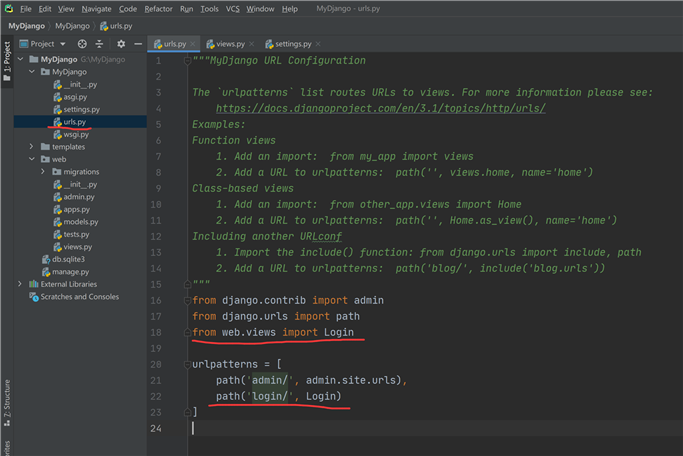Viewport: 683px width, 456px height.
Task: Click urls.py breadcrumb in navigation bar
Action: tap(116, 26)
